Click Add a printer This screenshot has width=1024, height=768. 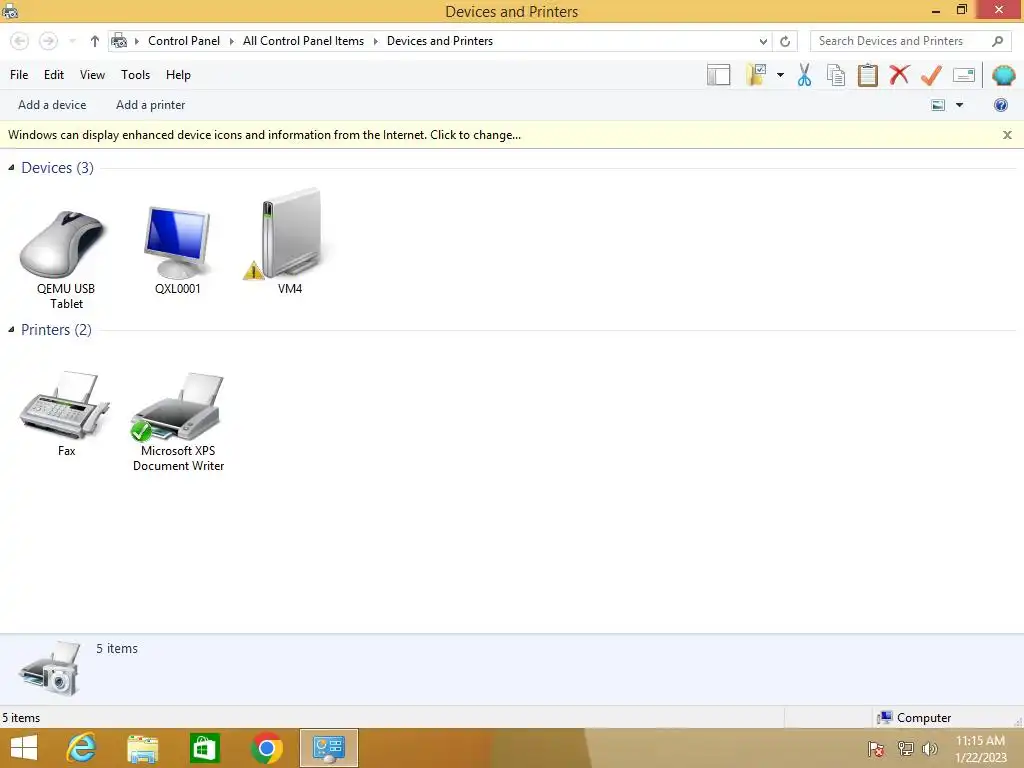point(150,105)
